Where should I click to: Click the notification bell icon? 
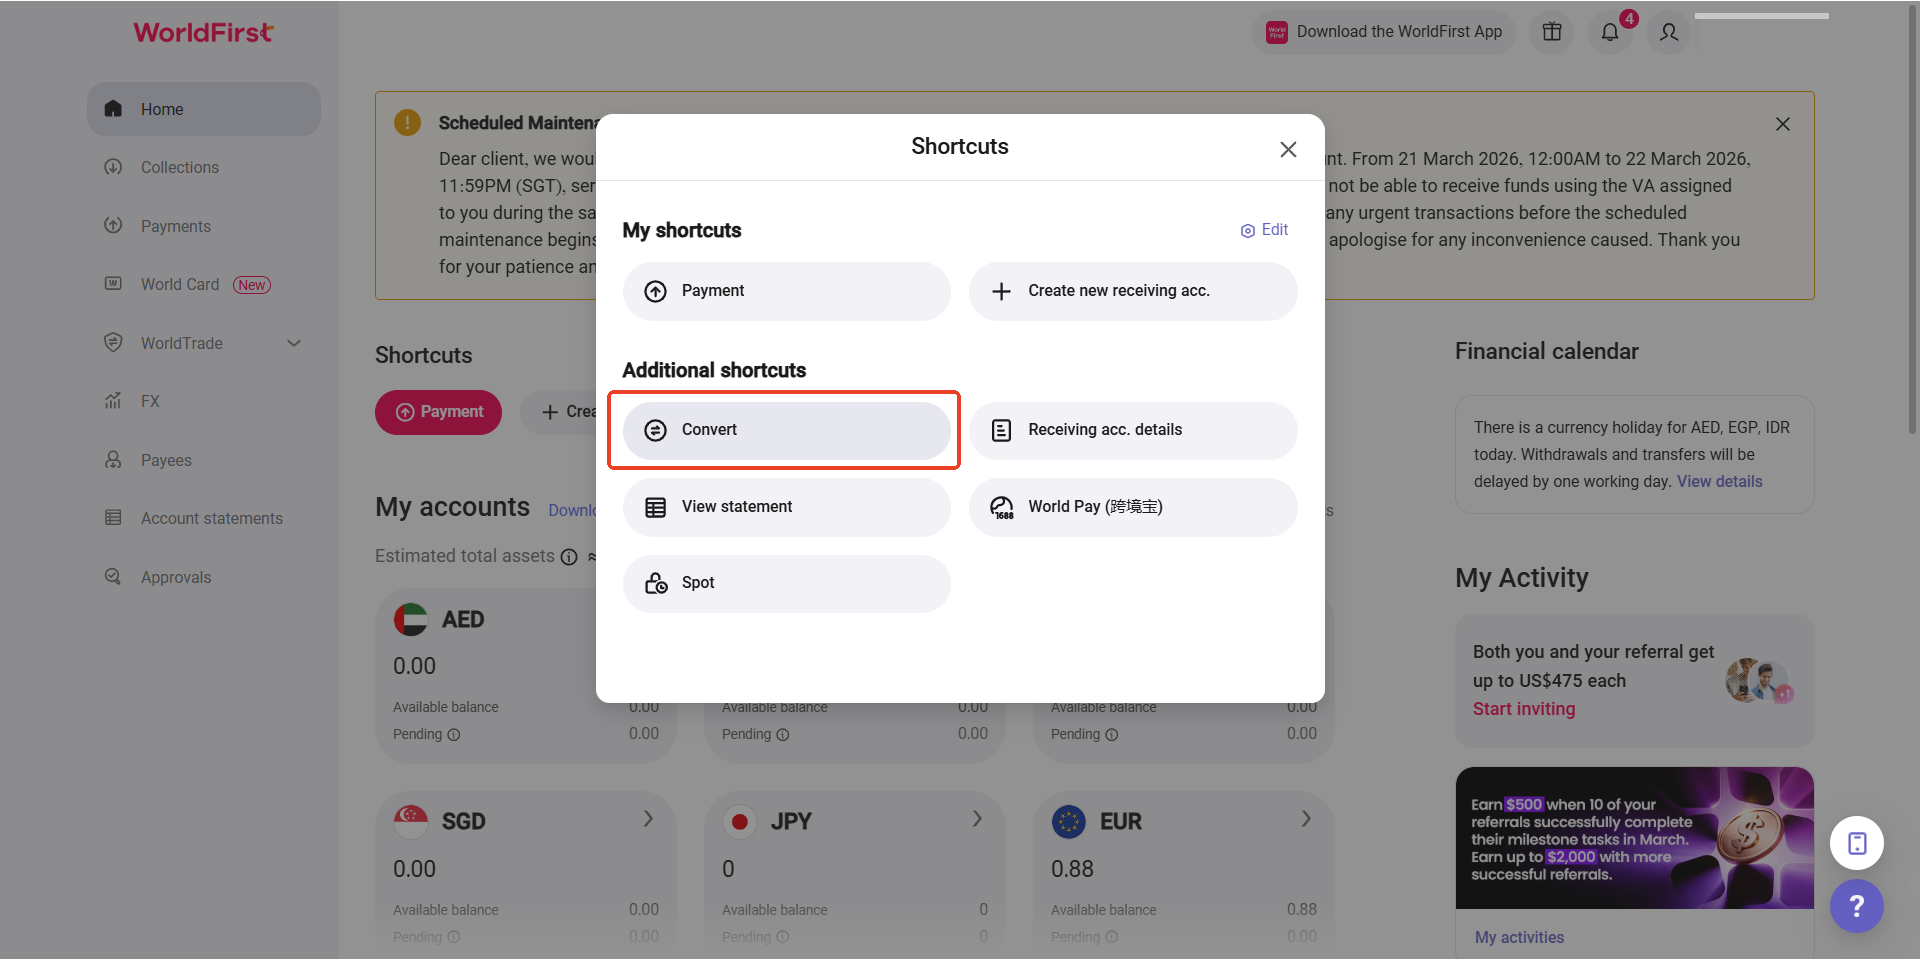tap(1610, 32)
